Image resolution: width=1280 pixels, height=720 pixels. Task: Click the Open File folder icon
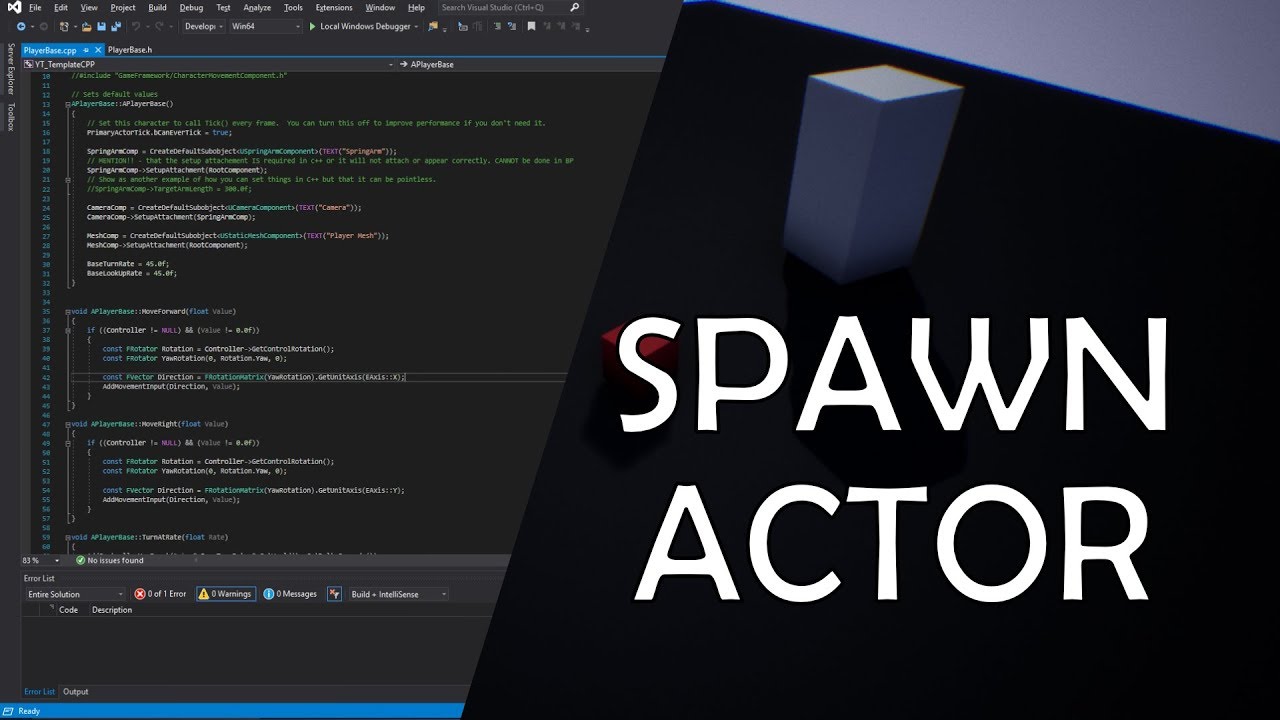point(87,26)
